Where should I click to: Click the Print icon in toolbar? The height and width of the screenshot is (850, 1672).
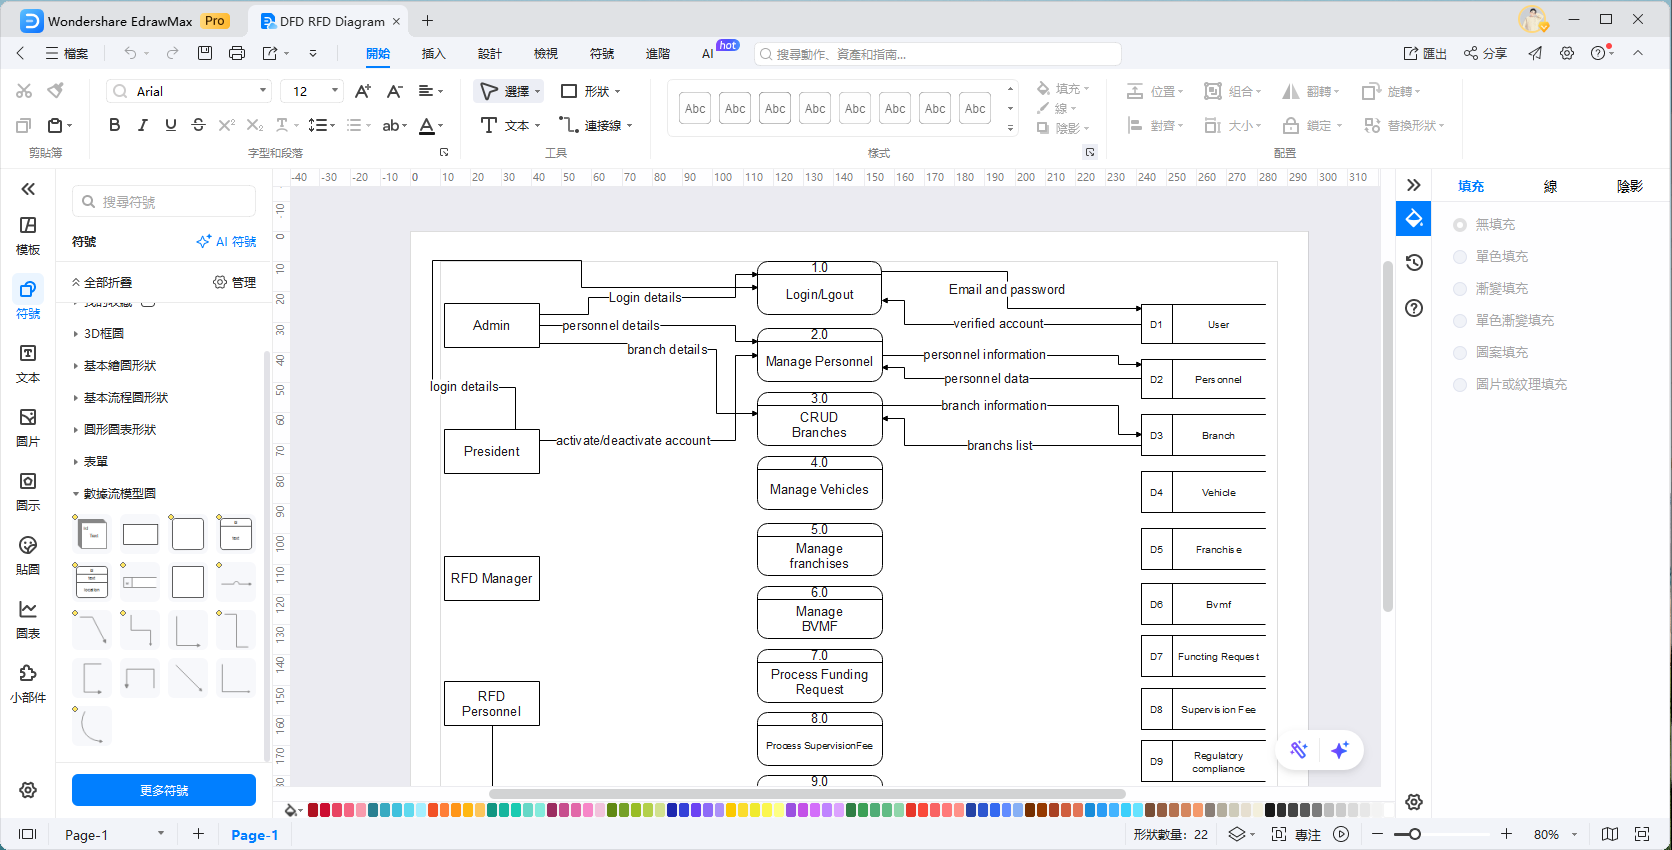pos(237,53)
